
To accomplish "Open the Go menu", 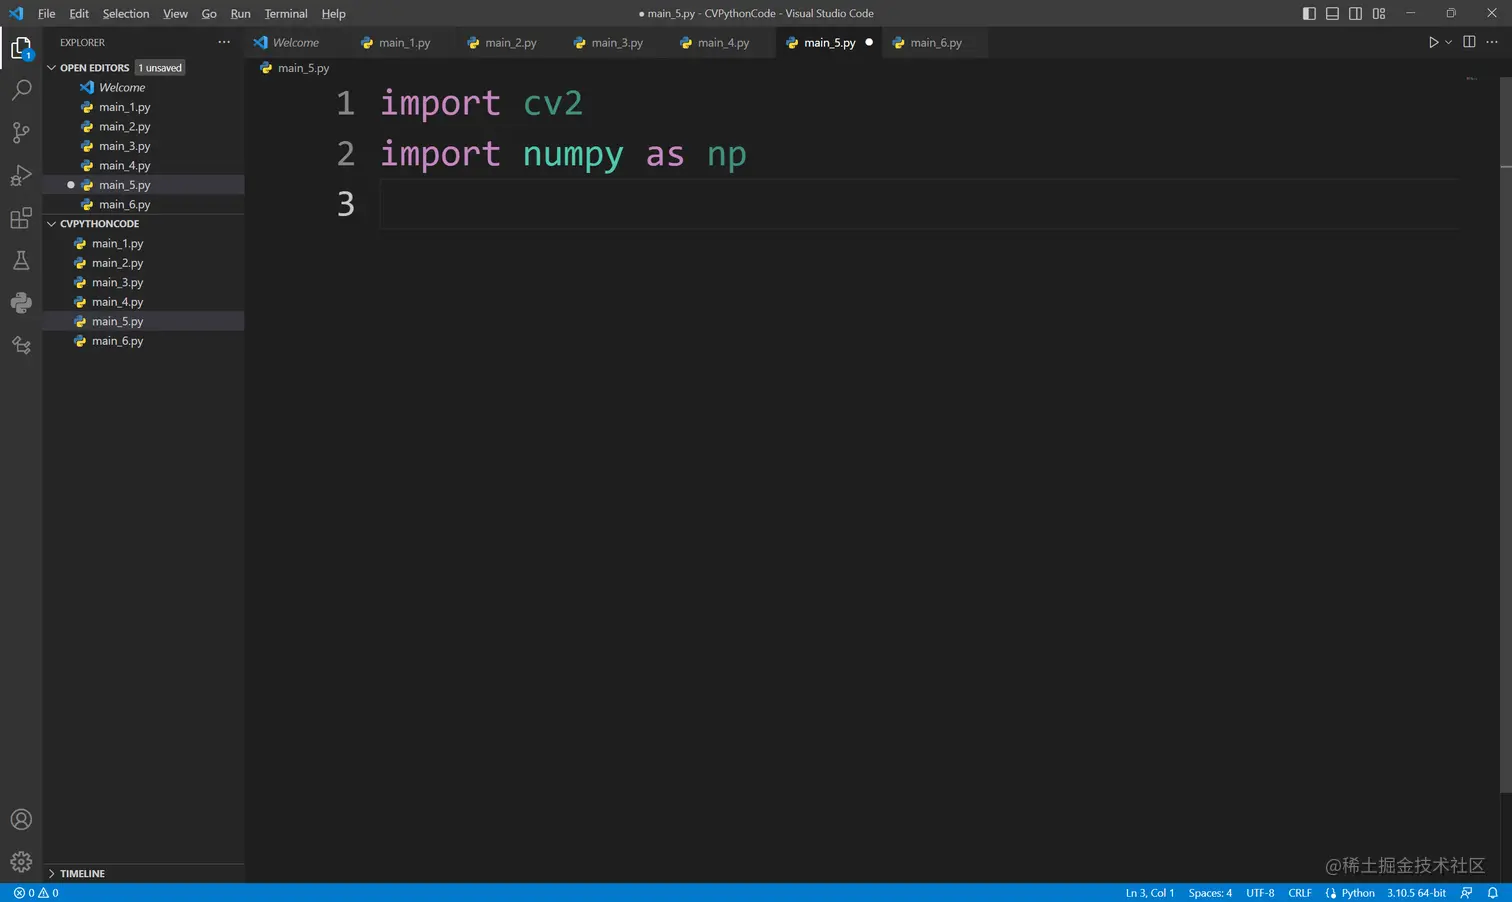I will click(x=209, y=13).
